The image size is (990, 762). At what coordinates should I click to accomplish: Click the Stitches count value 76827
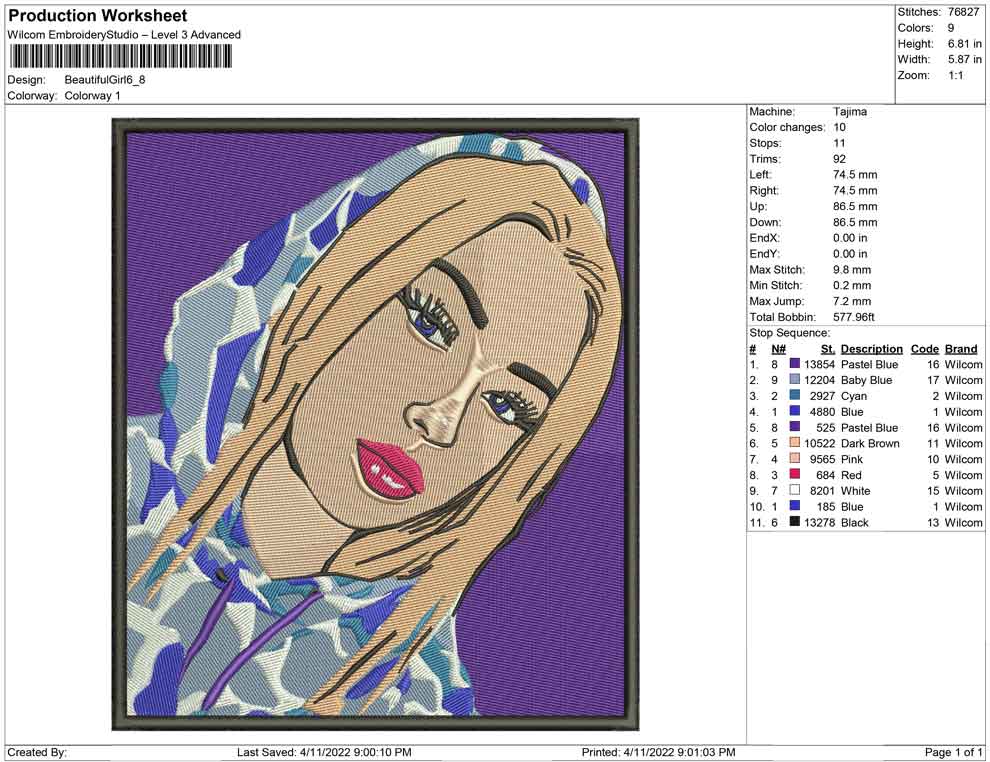pos(964,12)
